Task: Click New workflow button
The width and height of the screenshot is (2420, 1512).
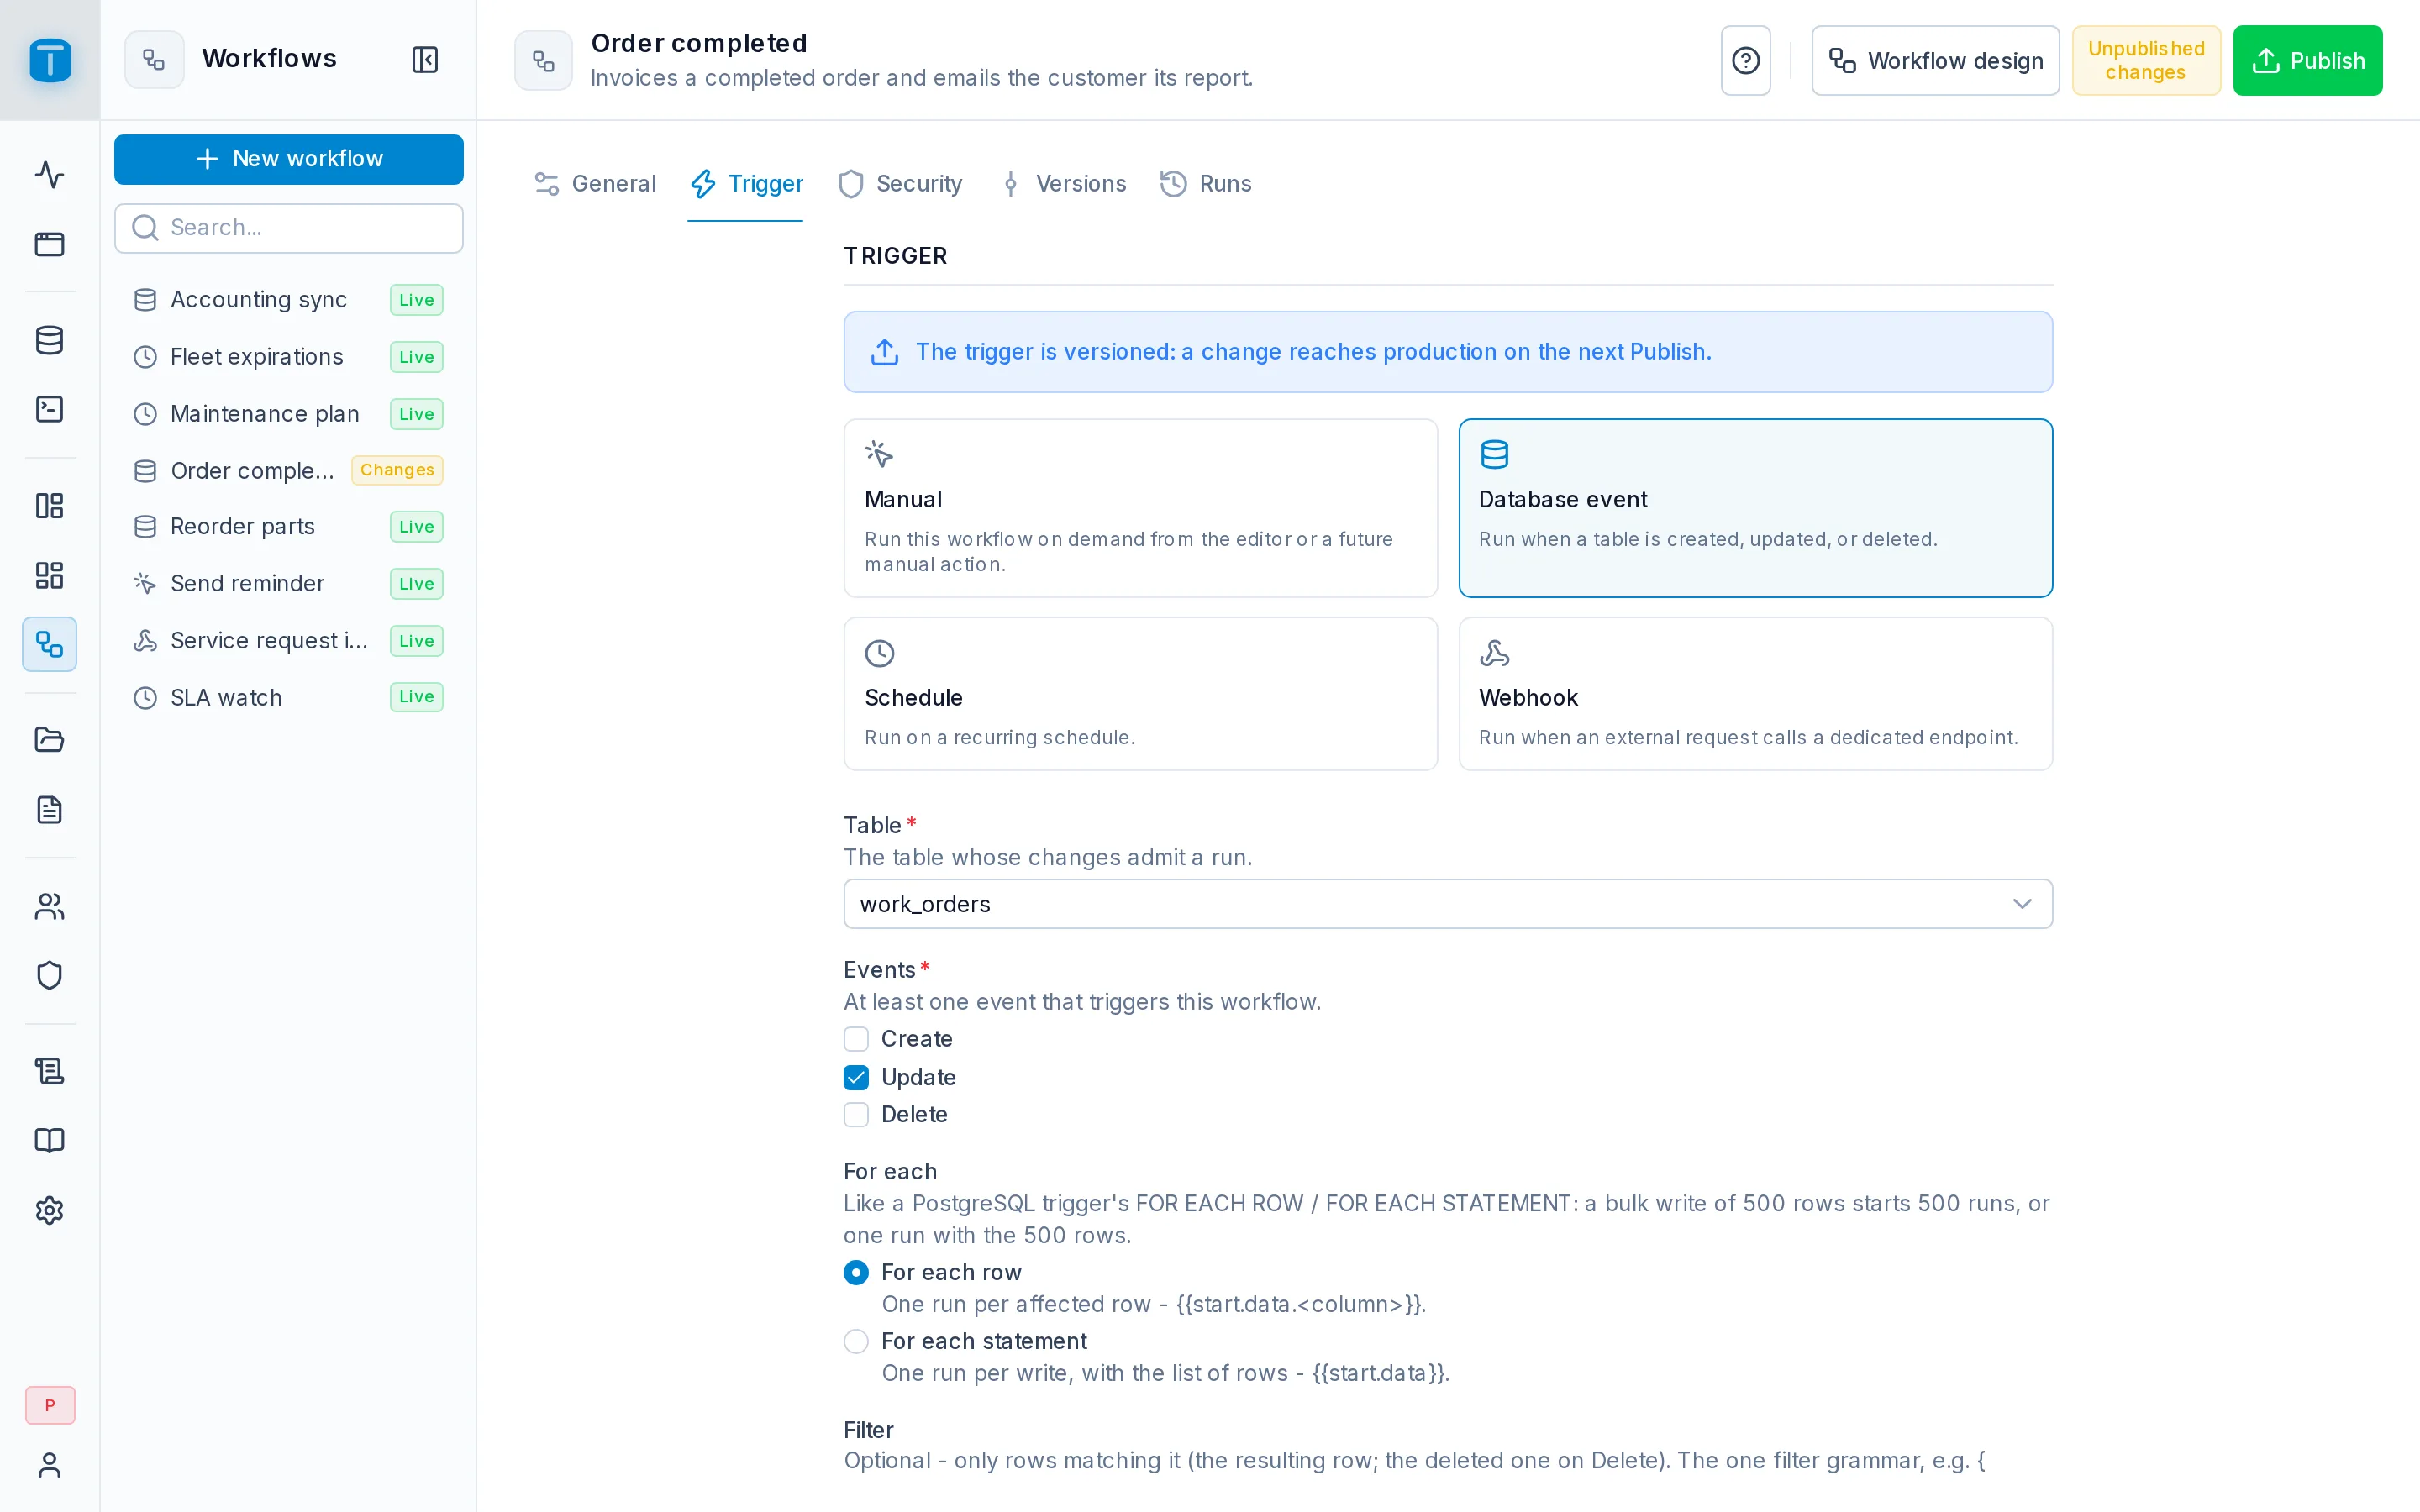Action: (289, 159)
